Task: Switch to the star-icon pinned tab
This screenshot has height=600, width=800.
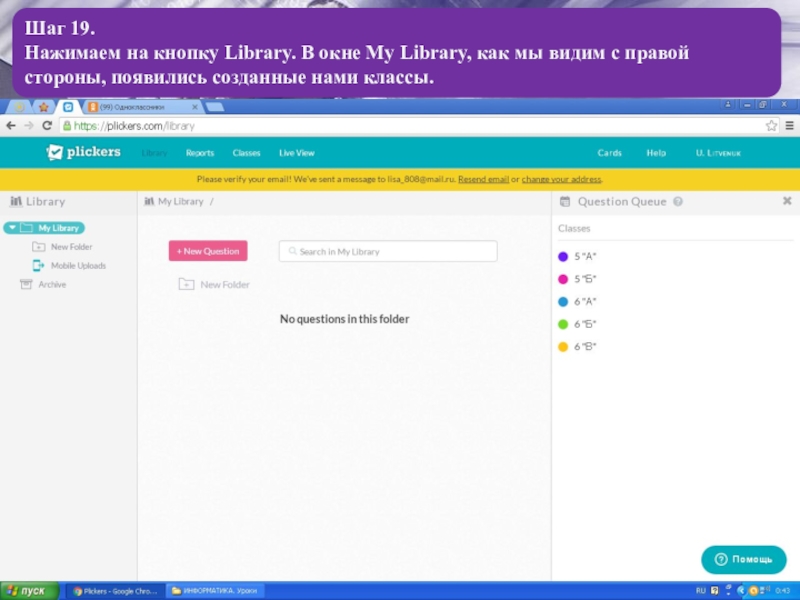Action: (x=44, y=107)
